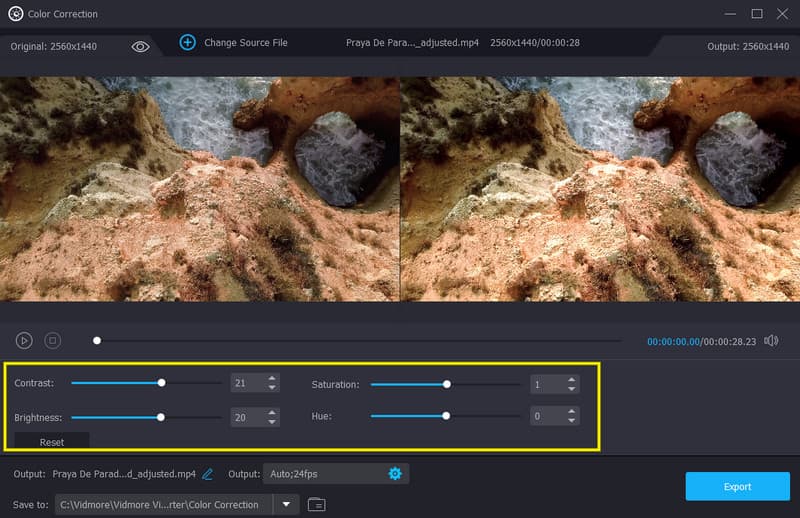Open the save folder icon
This screenshot has width=800, height=518.
316,504
